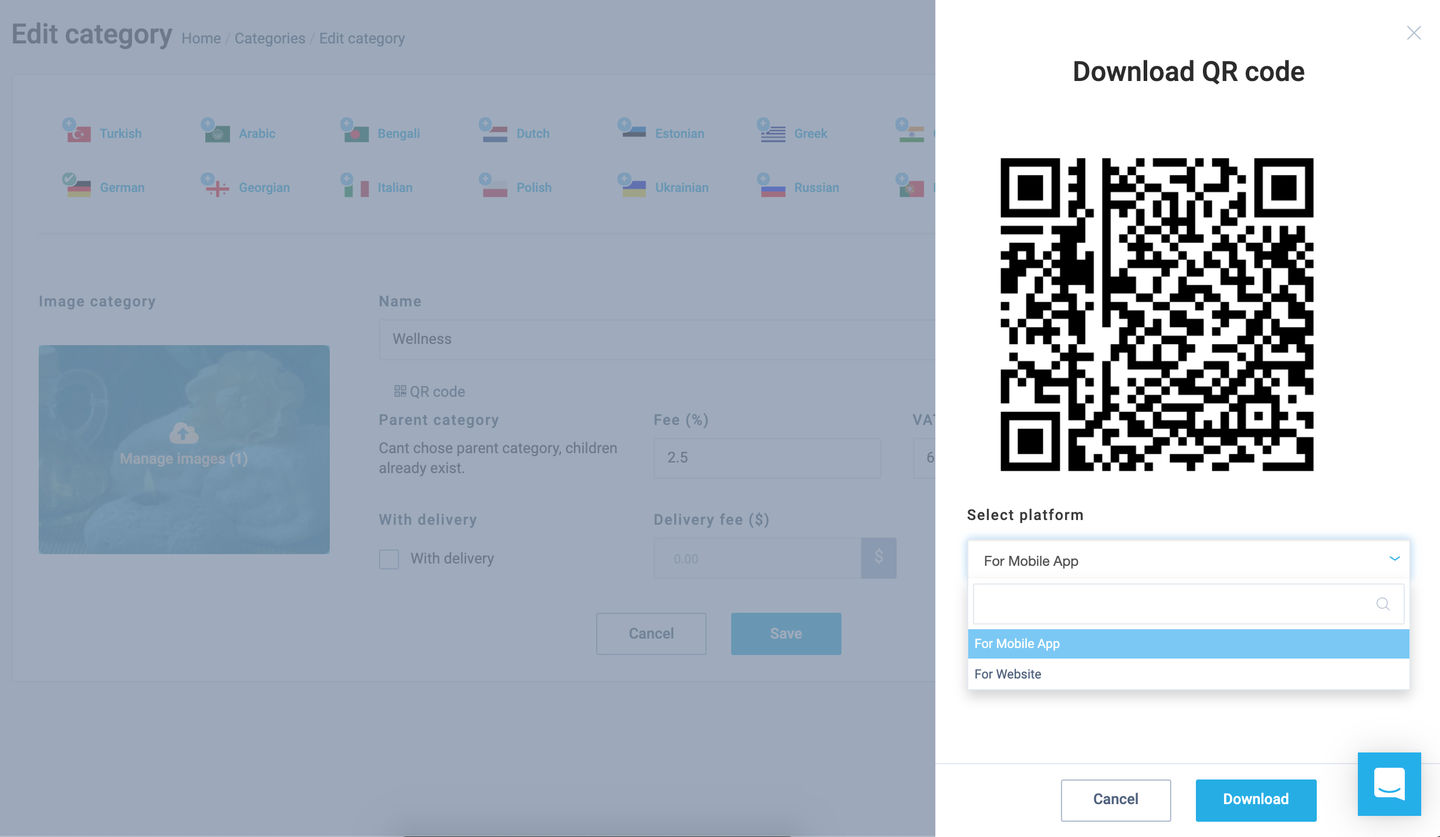Click the Turkish flag icon

79,133
